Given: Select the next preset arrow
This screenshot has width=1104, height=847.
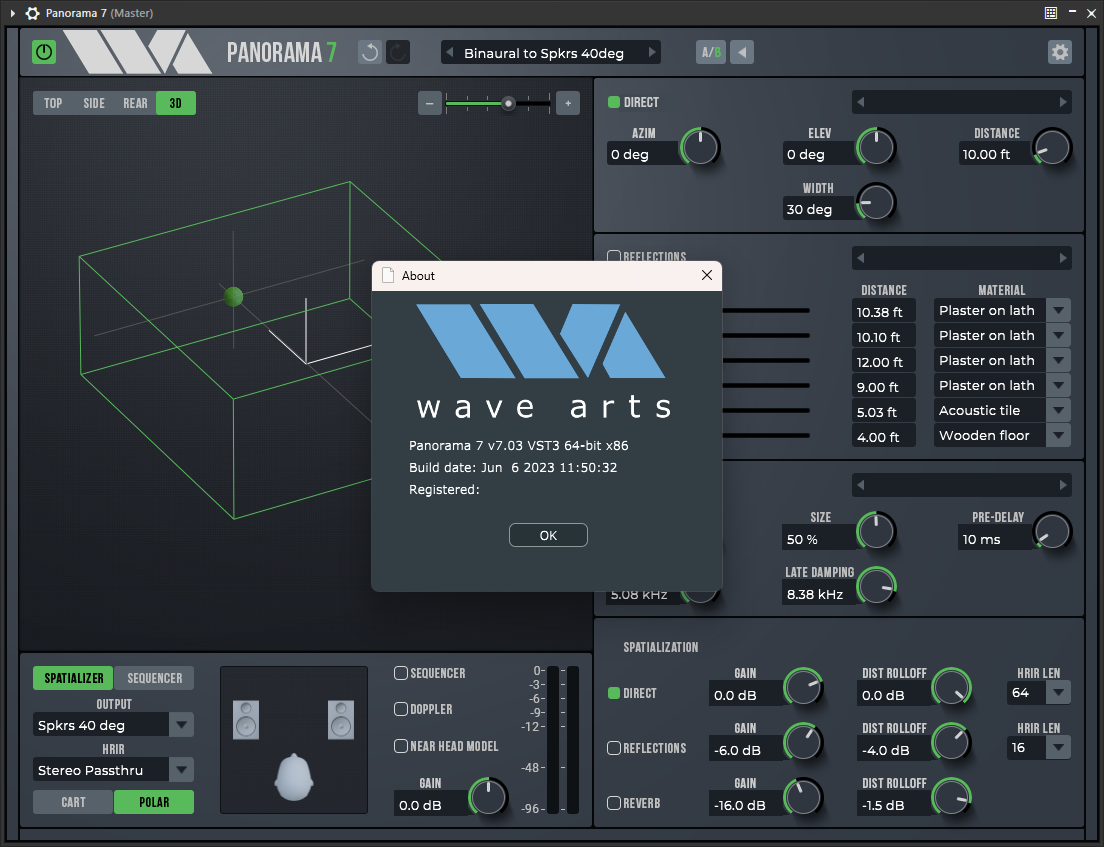Looking at the screenshot, I should pos(652,53).
